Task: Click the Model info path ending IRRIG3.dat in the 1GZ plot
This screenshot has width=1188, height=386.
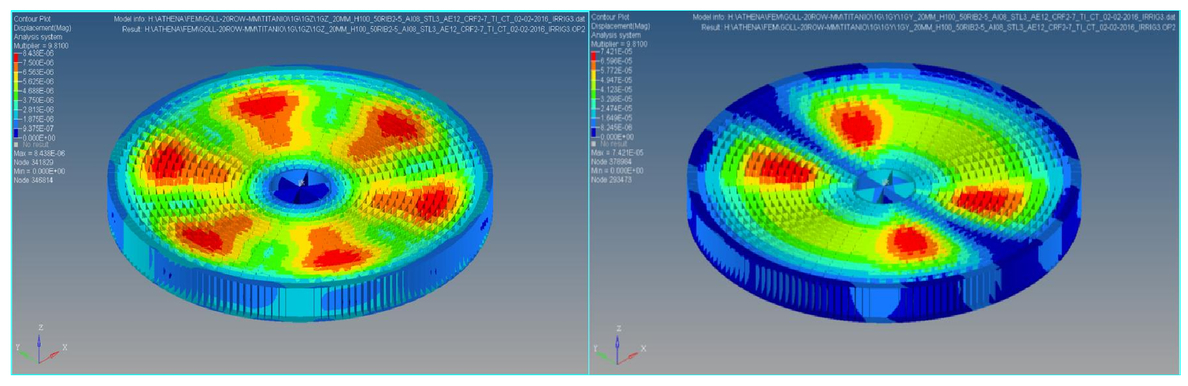Action: click(x=349, y=18)
